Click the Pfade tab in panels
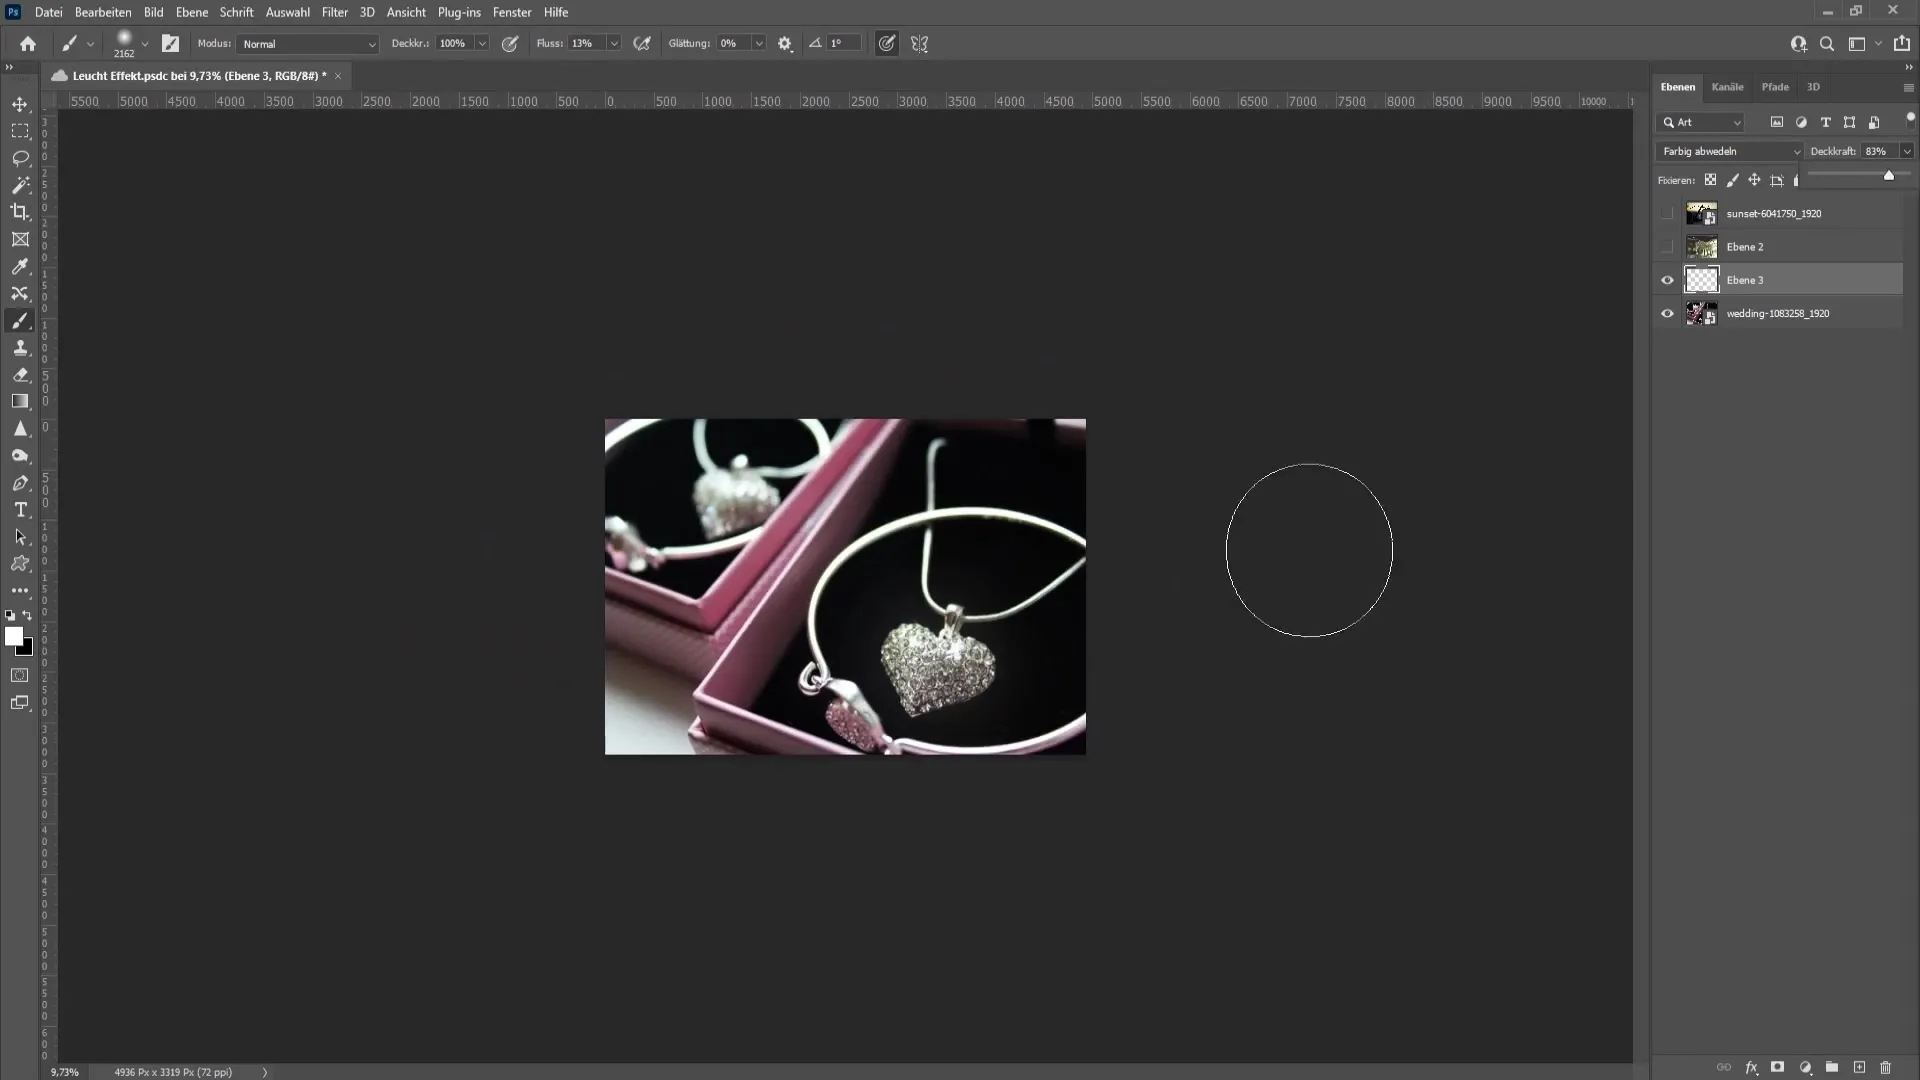Viewport: 1920px width, 1080px height. 1778,86
